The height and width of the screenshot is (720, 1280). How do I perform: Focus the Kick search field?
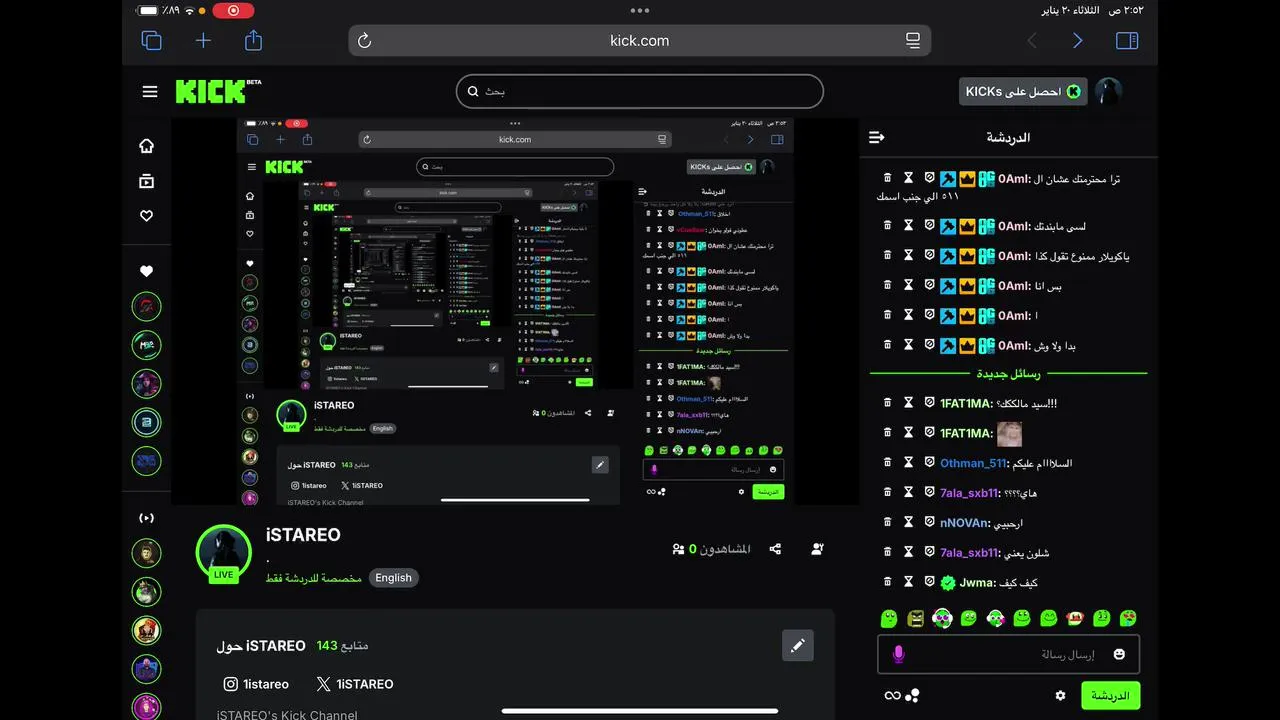click(x=640, y=91)
